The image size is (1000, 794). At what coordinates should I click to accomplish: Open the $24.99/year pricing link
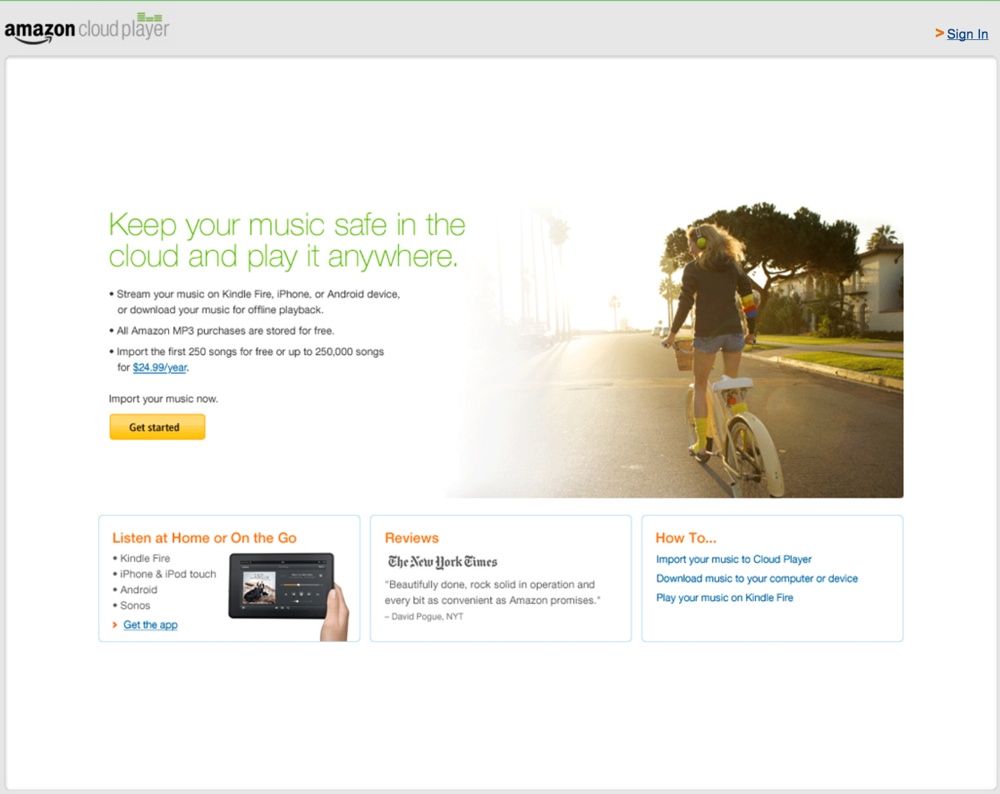pos(160,367)
